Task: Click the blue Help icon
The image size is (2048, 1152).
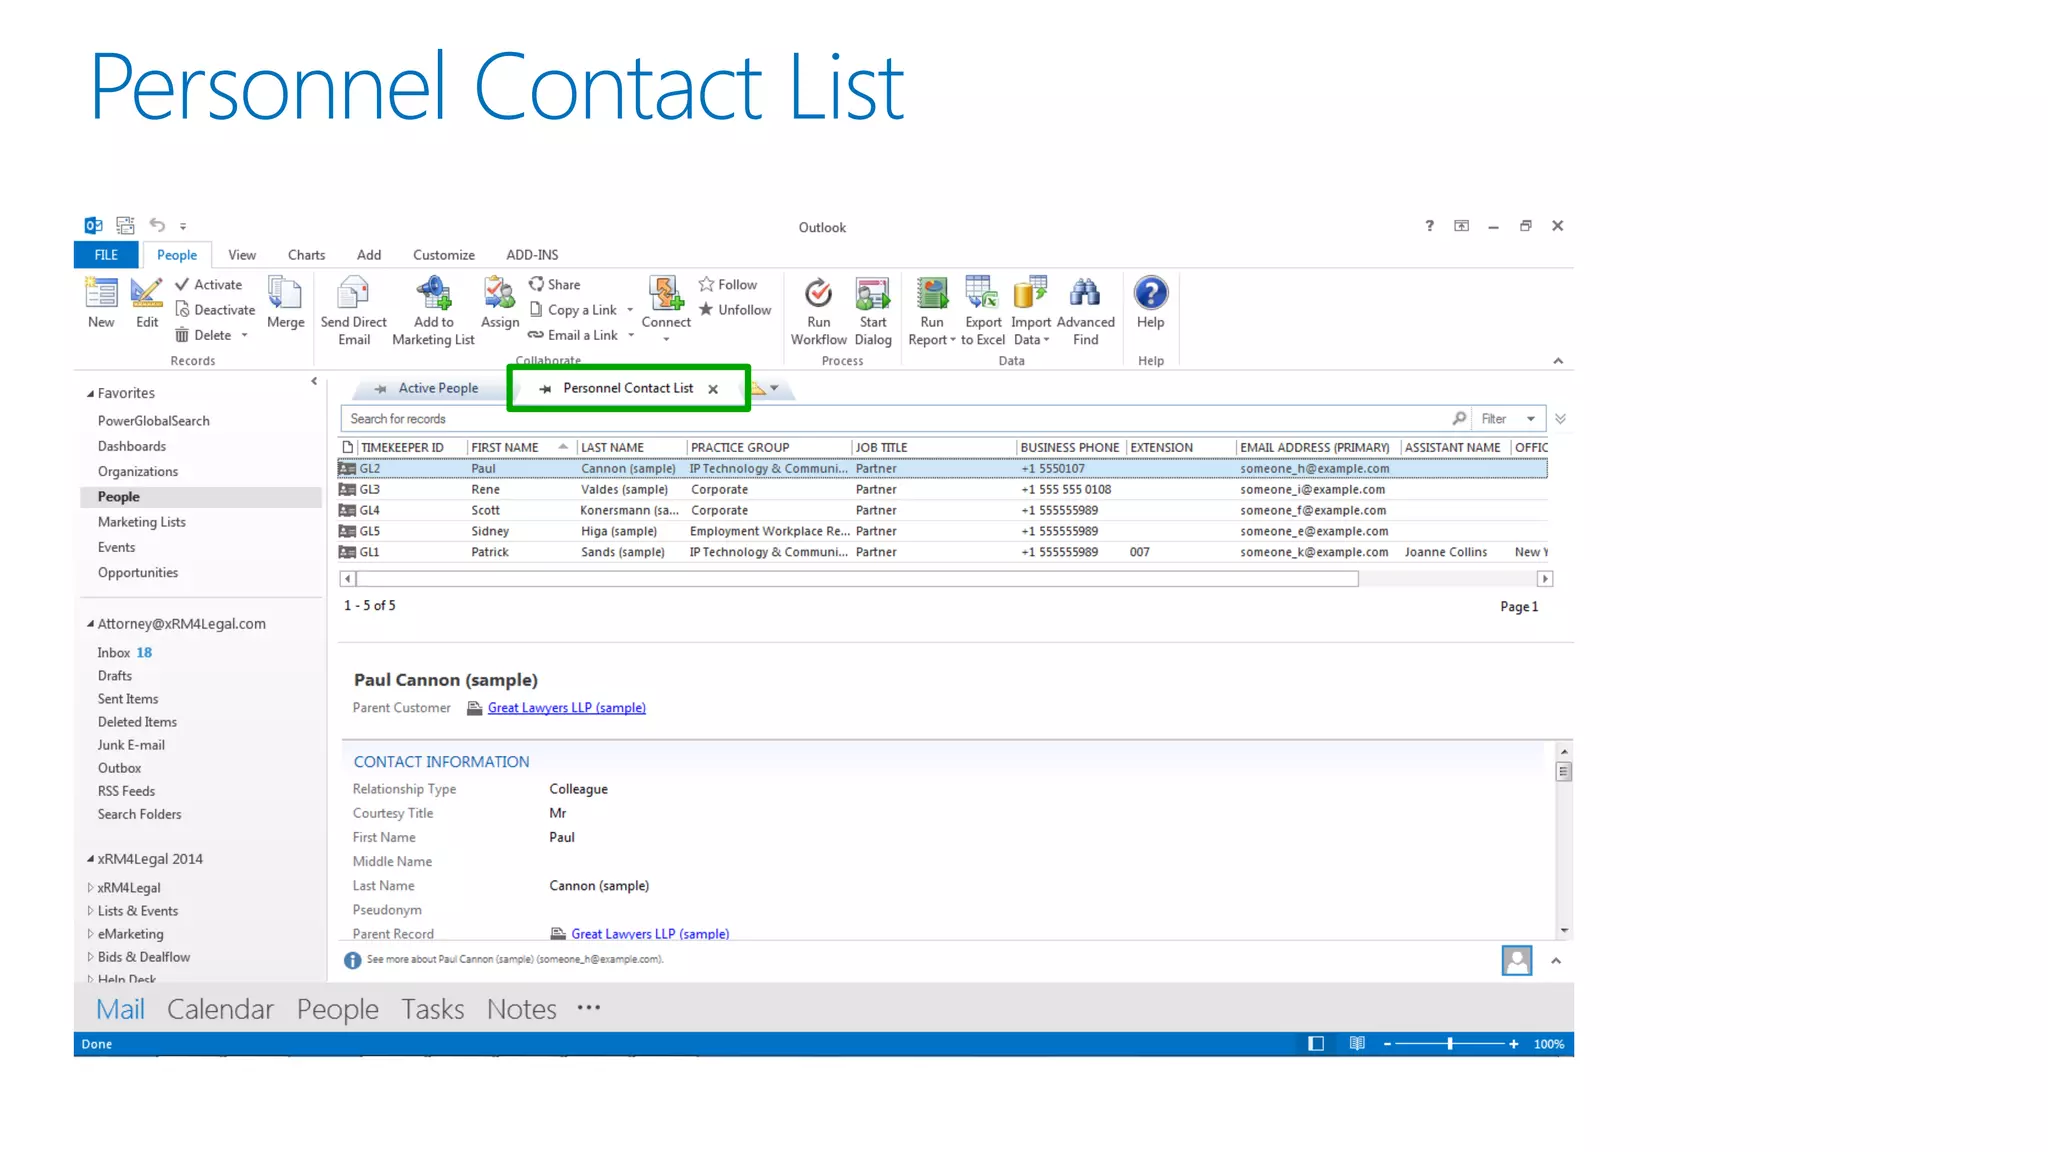Action: pyautogui.click(x=1151, y=293)
